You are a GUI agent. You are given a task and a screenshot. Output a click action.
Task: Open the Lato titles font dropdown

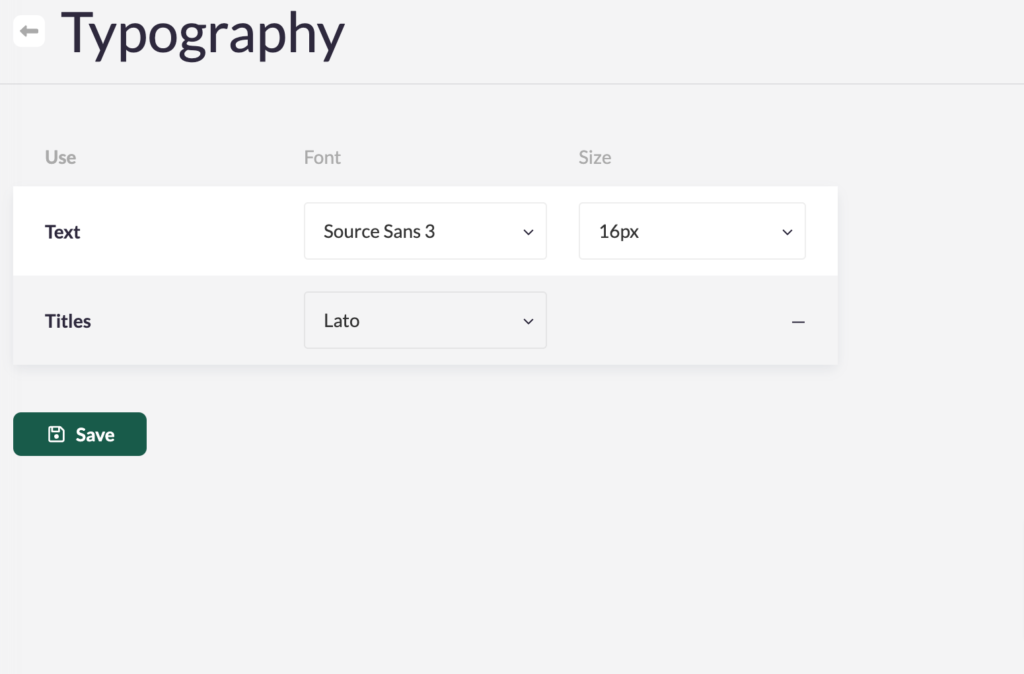[x=425, y=321]
